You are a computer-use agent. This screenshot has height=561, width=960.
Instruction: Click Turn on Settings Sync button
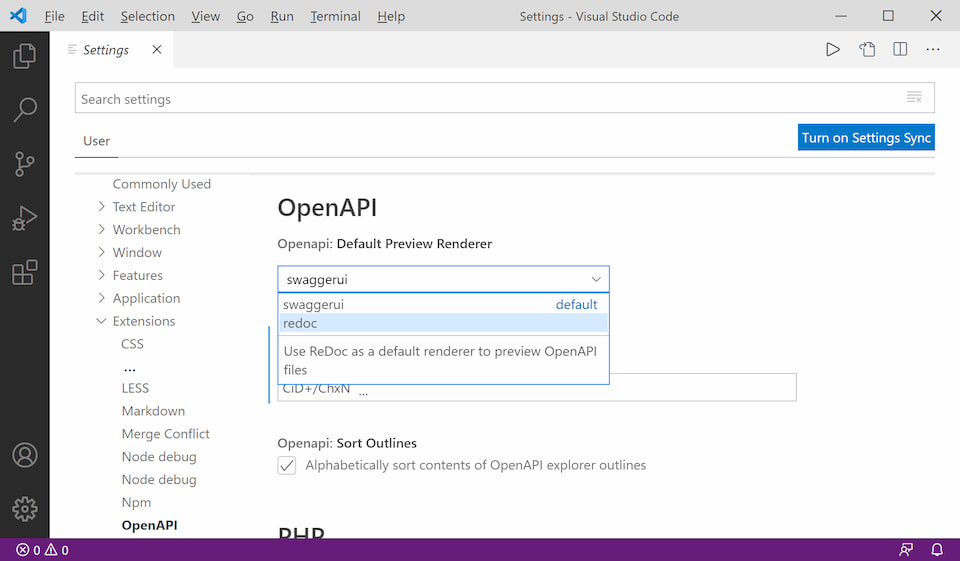(866, 138)
